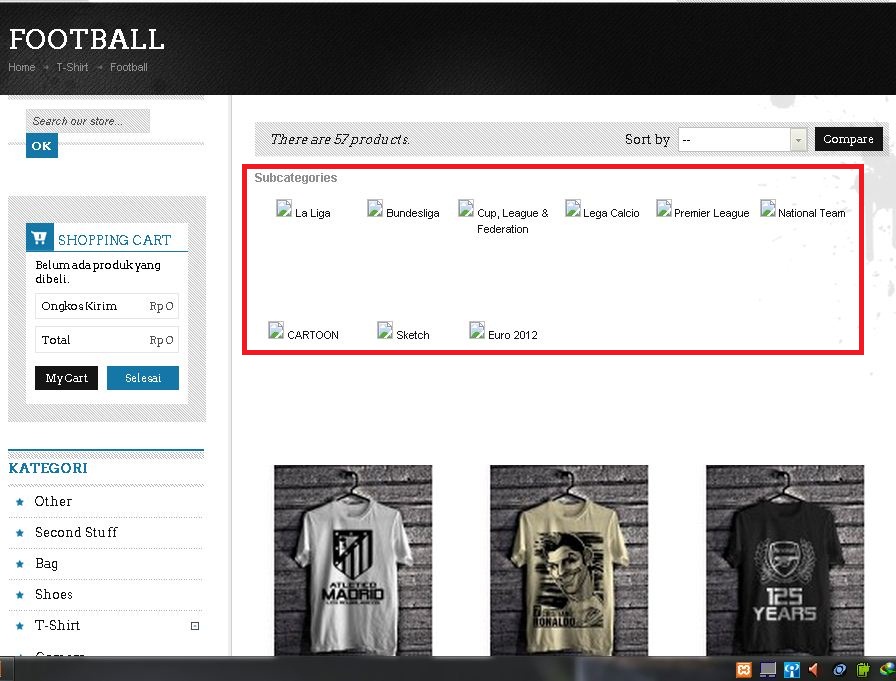Click the monitor display tray icon
896x681 pixels.
(x=767, y=670)
